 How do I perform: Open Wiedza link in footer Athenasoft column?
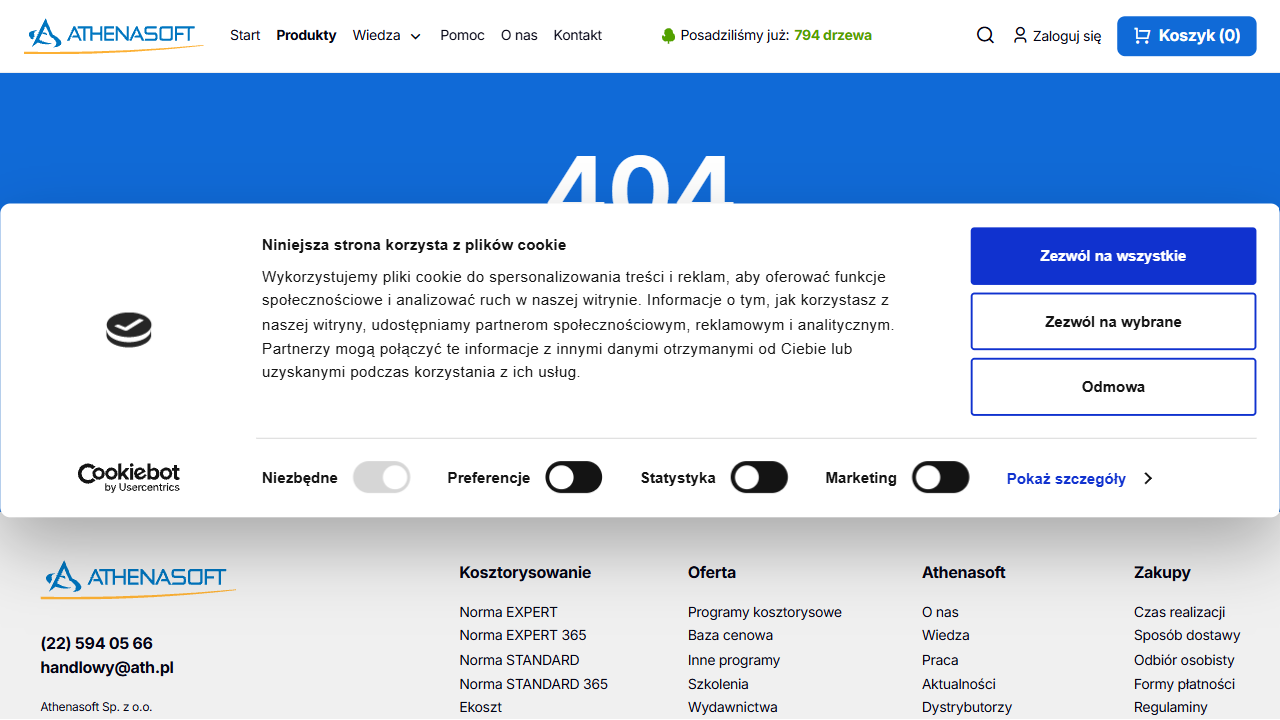[946, 635]
